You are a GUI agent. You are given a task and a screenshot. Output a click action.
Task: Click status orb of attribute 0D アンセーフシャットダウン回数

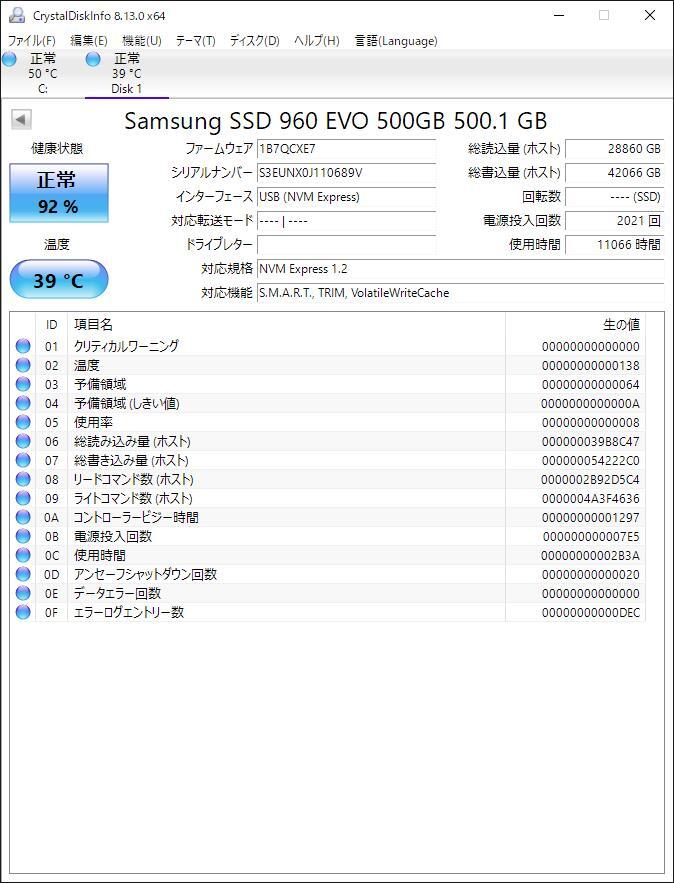(23, 574)
